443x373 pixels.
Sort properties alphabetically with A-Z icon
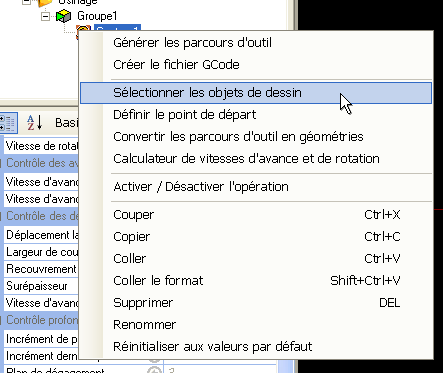[x=35, y=123]
